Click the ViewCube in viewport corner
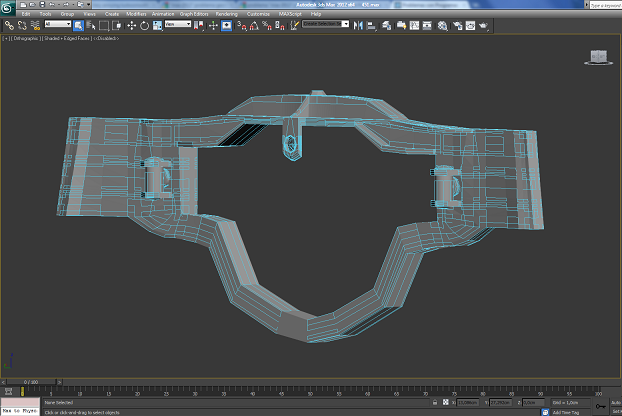Viewport: 622px width, 416px height. coord(599,57)
